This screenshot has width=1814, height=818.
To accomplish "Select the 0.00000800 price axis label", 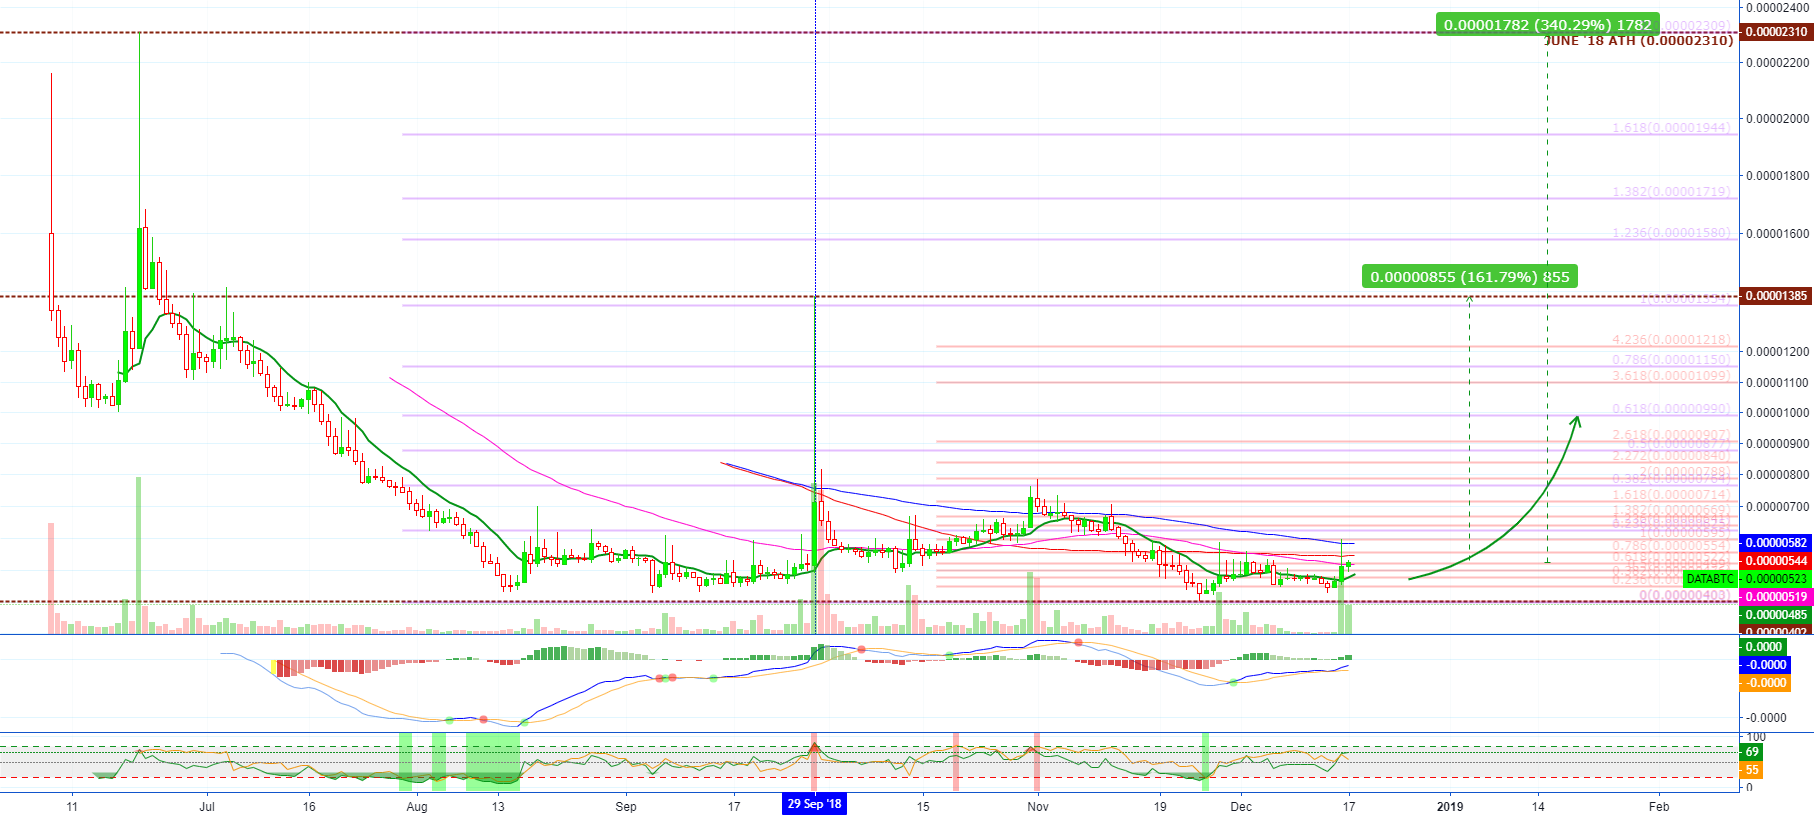I will point(1777,475).
